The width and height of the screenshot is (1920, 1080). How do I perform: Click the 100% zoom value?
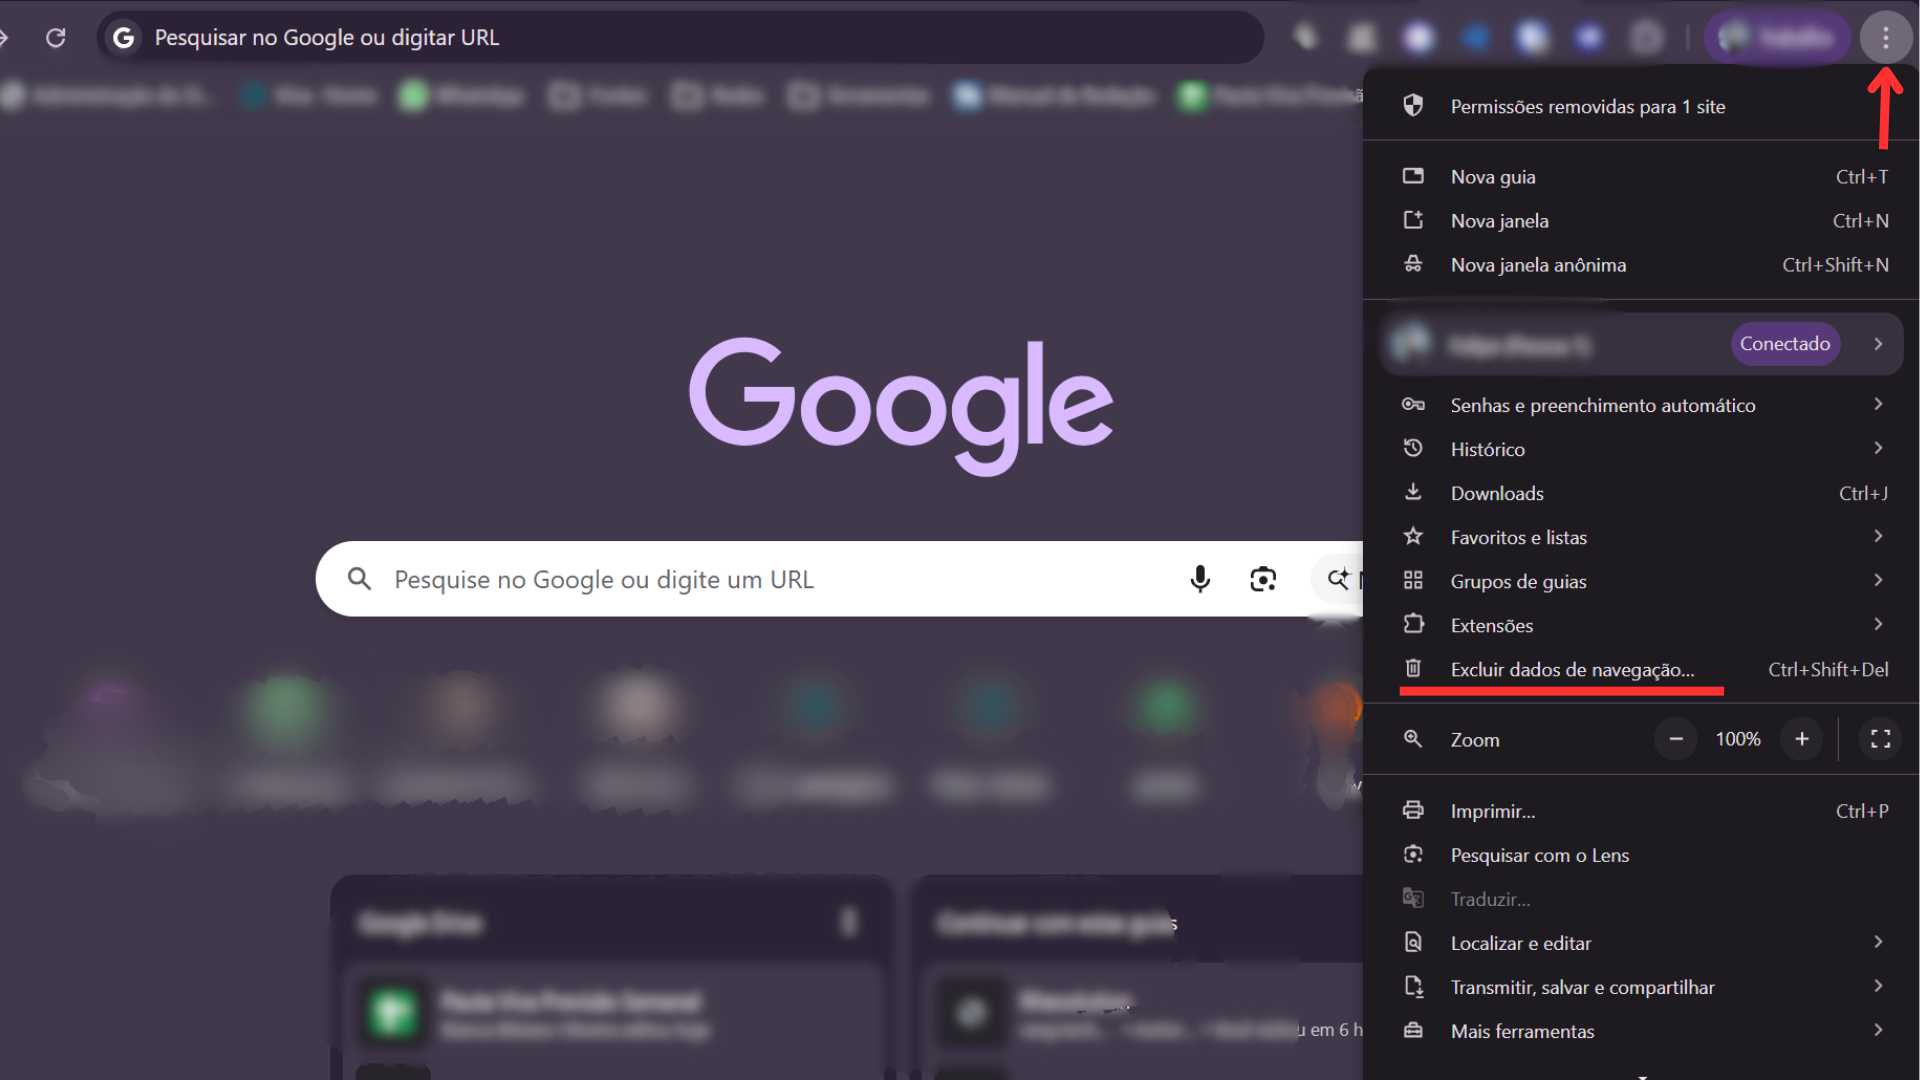point(1738,739)
